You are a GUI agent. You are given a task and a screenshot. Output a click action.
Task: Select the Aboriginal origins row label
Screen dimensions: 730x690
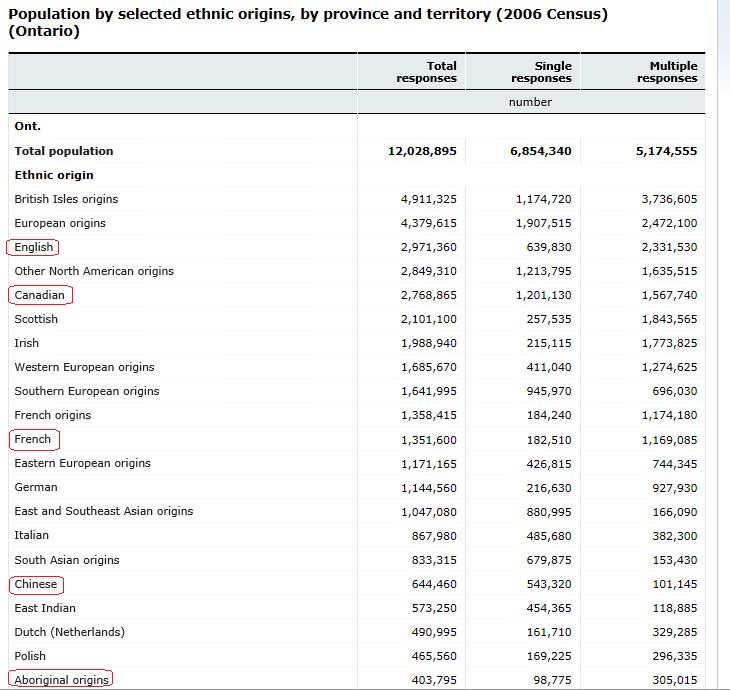pyautogui.click(x=61, y=680)
